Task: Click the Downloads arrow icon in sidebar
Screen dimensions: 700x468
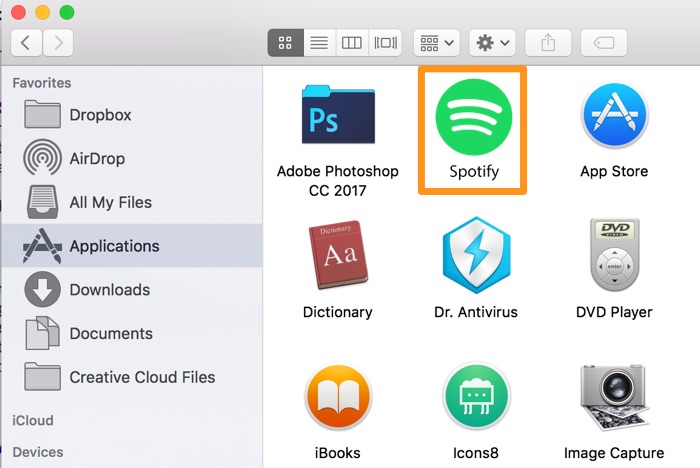Action: point(42,289)
